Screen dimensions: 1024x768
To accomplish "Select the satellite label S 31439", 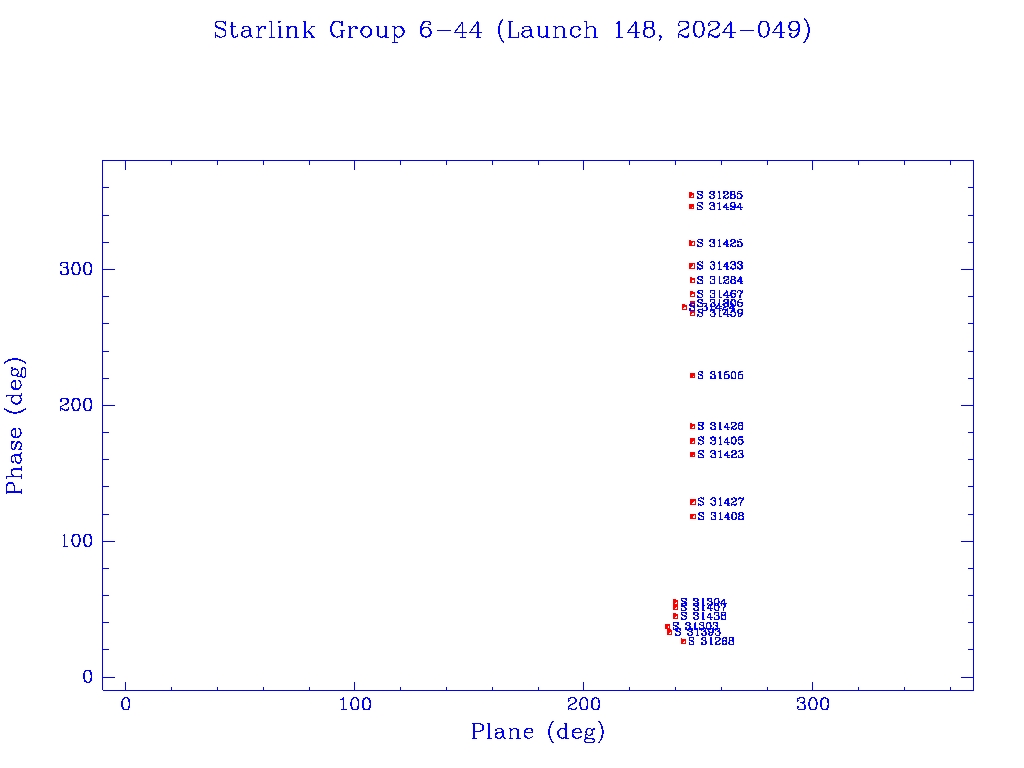I will (x=720, y=313).
